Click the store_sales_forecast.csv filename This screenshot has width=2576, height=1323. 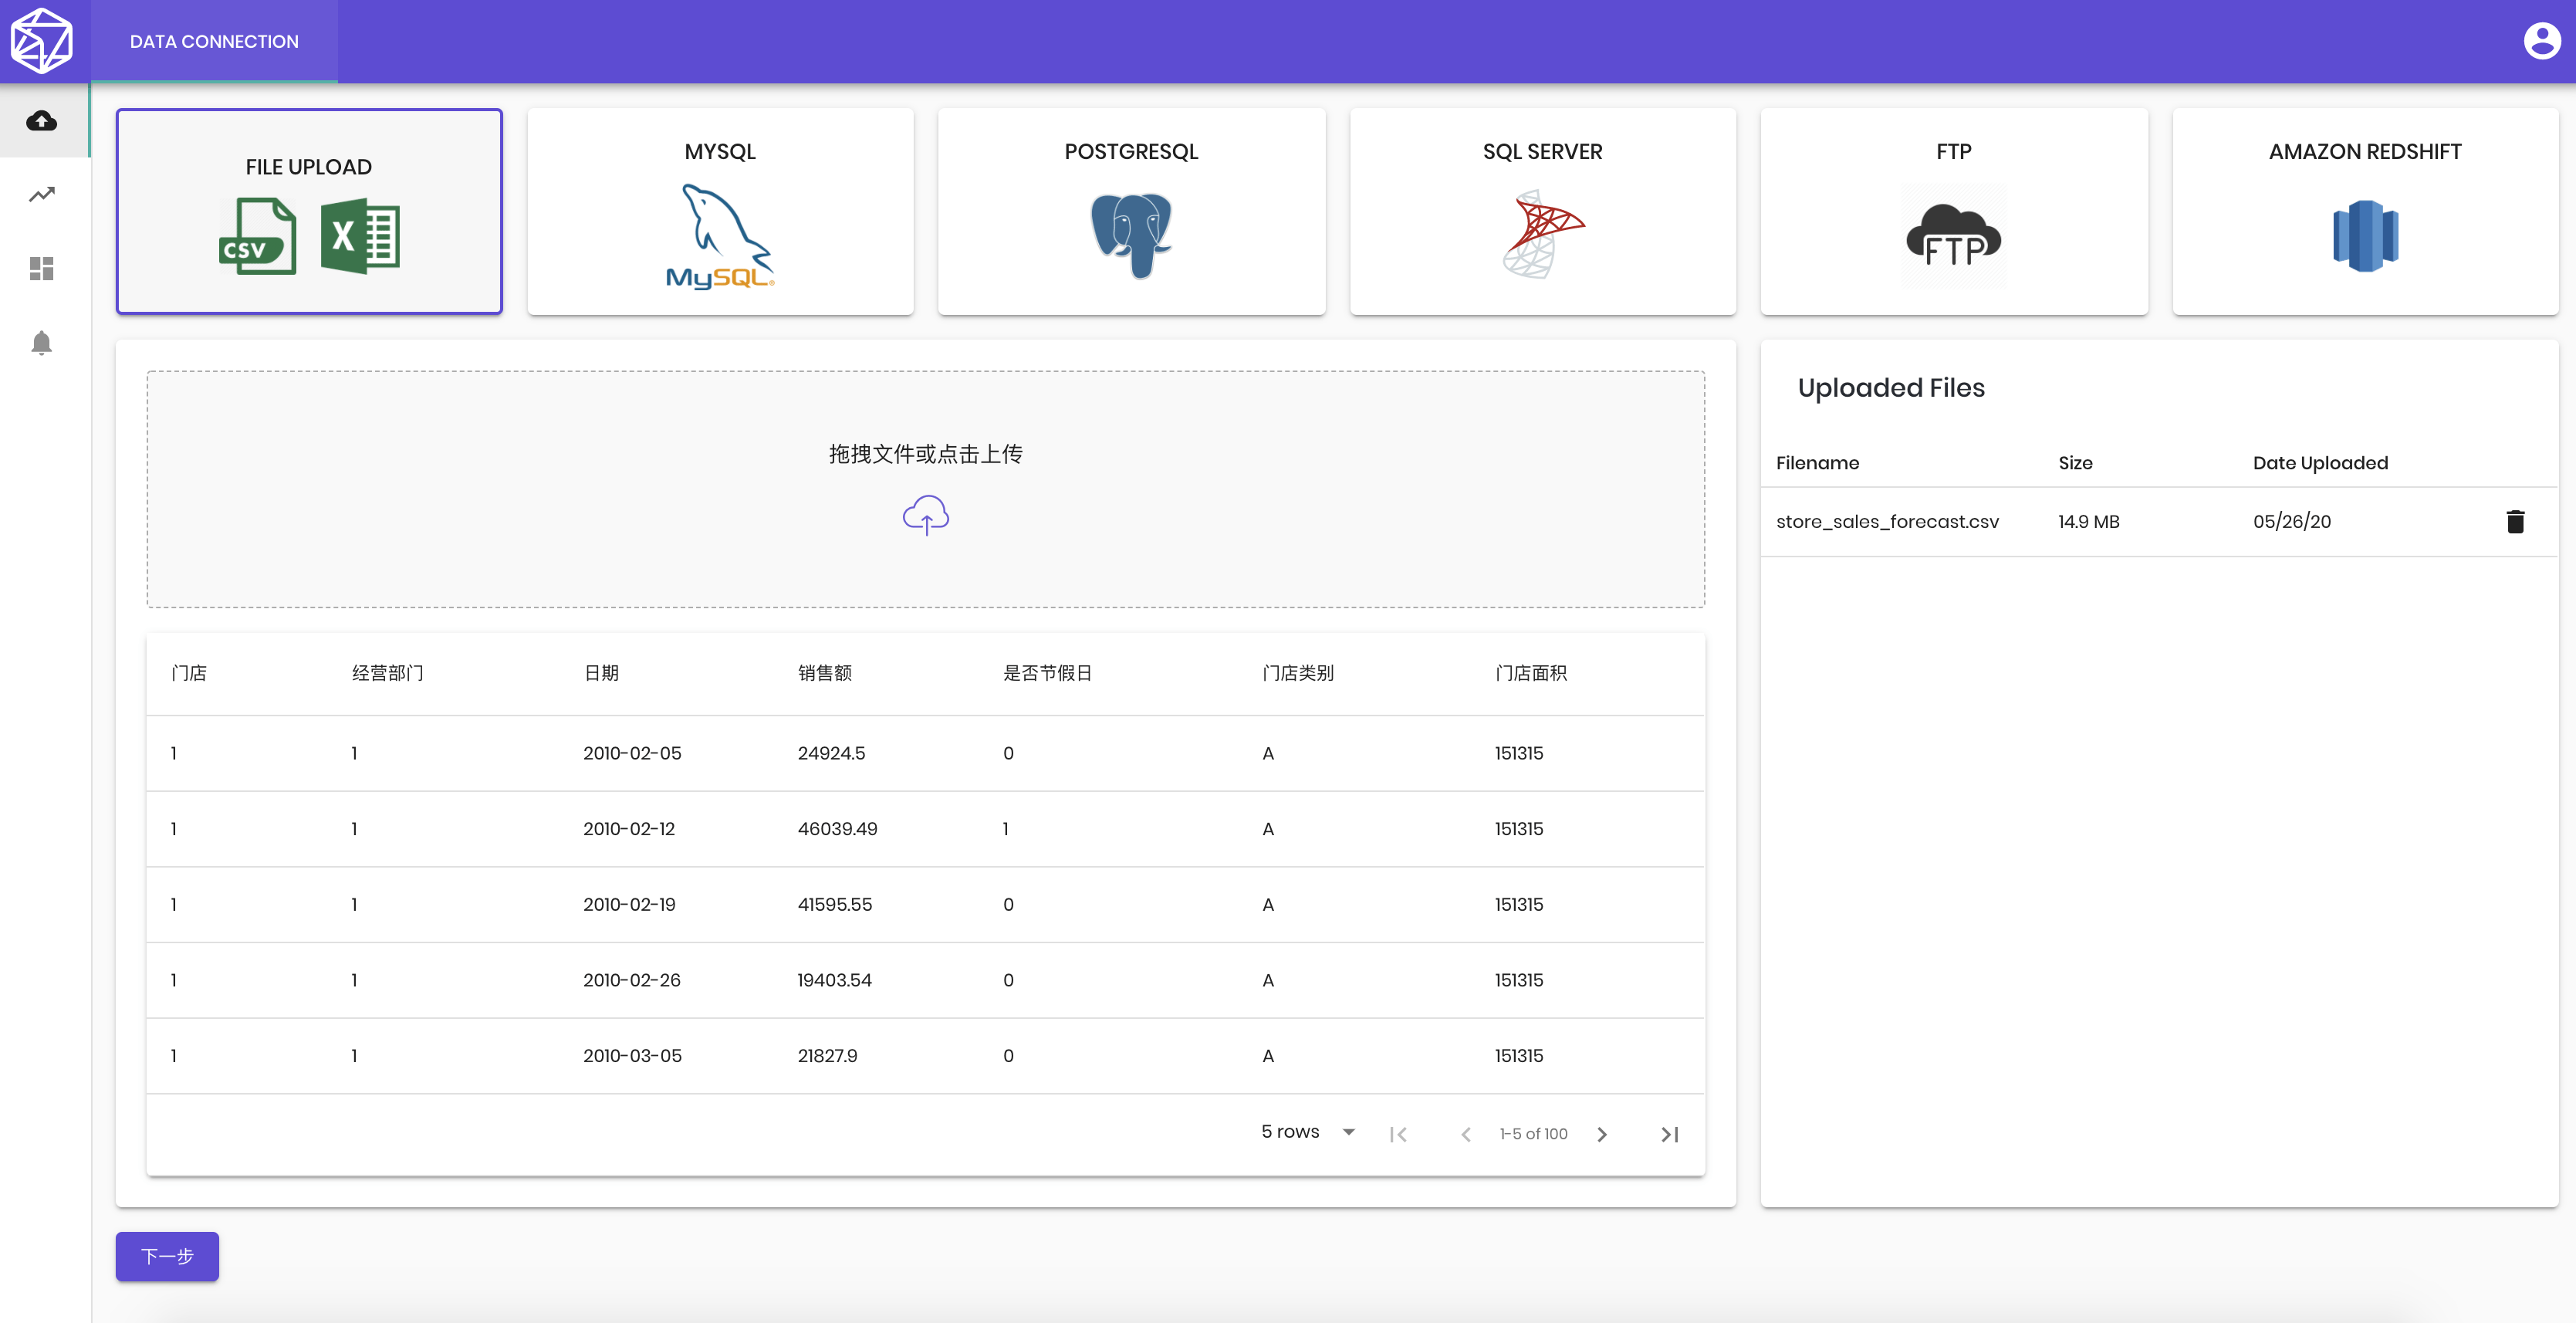point(1887,522)
